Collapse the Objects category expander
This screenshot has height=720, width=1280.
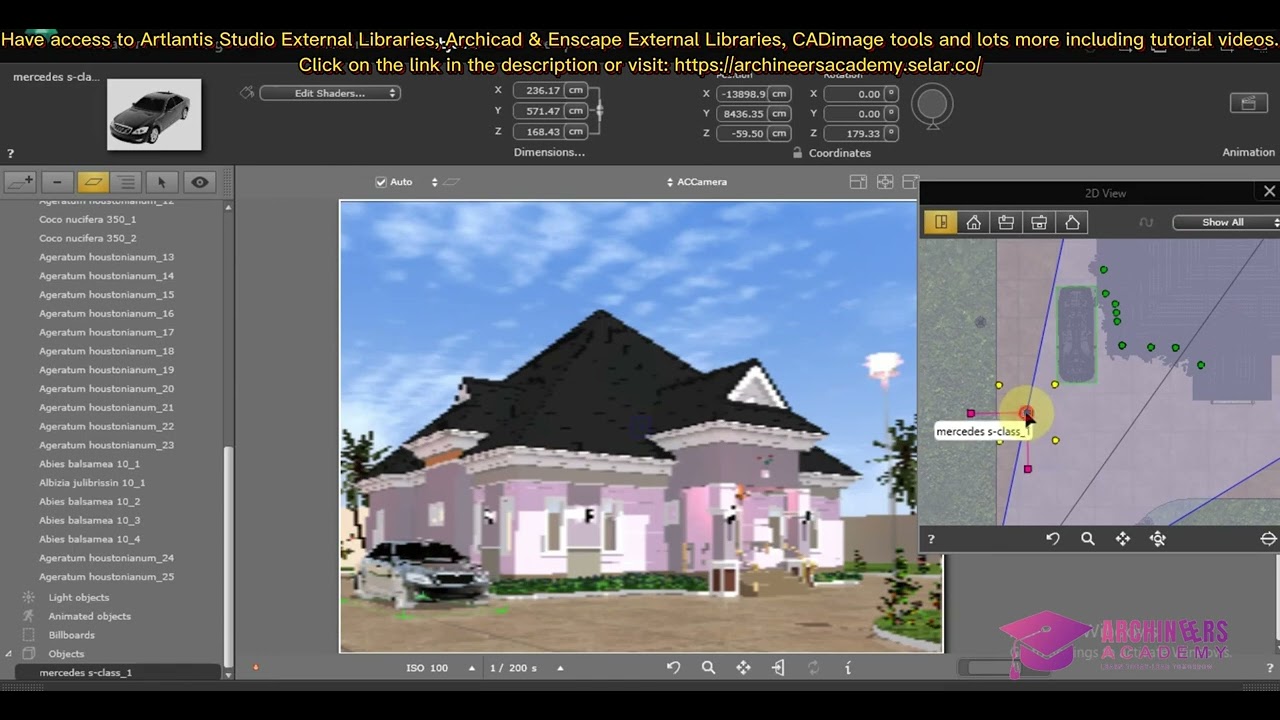[x=9, y=654]
